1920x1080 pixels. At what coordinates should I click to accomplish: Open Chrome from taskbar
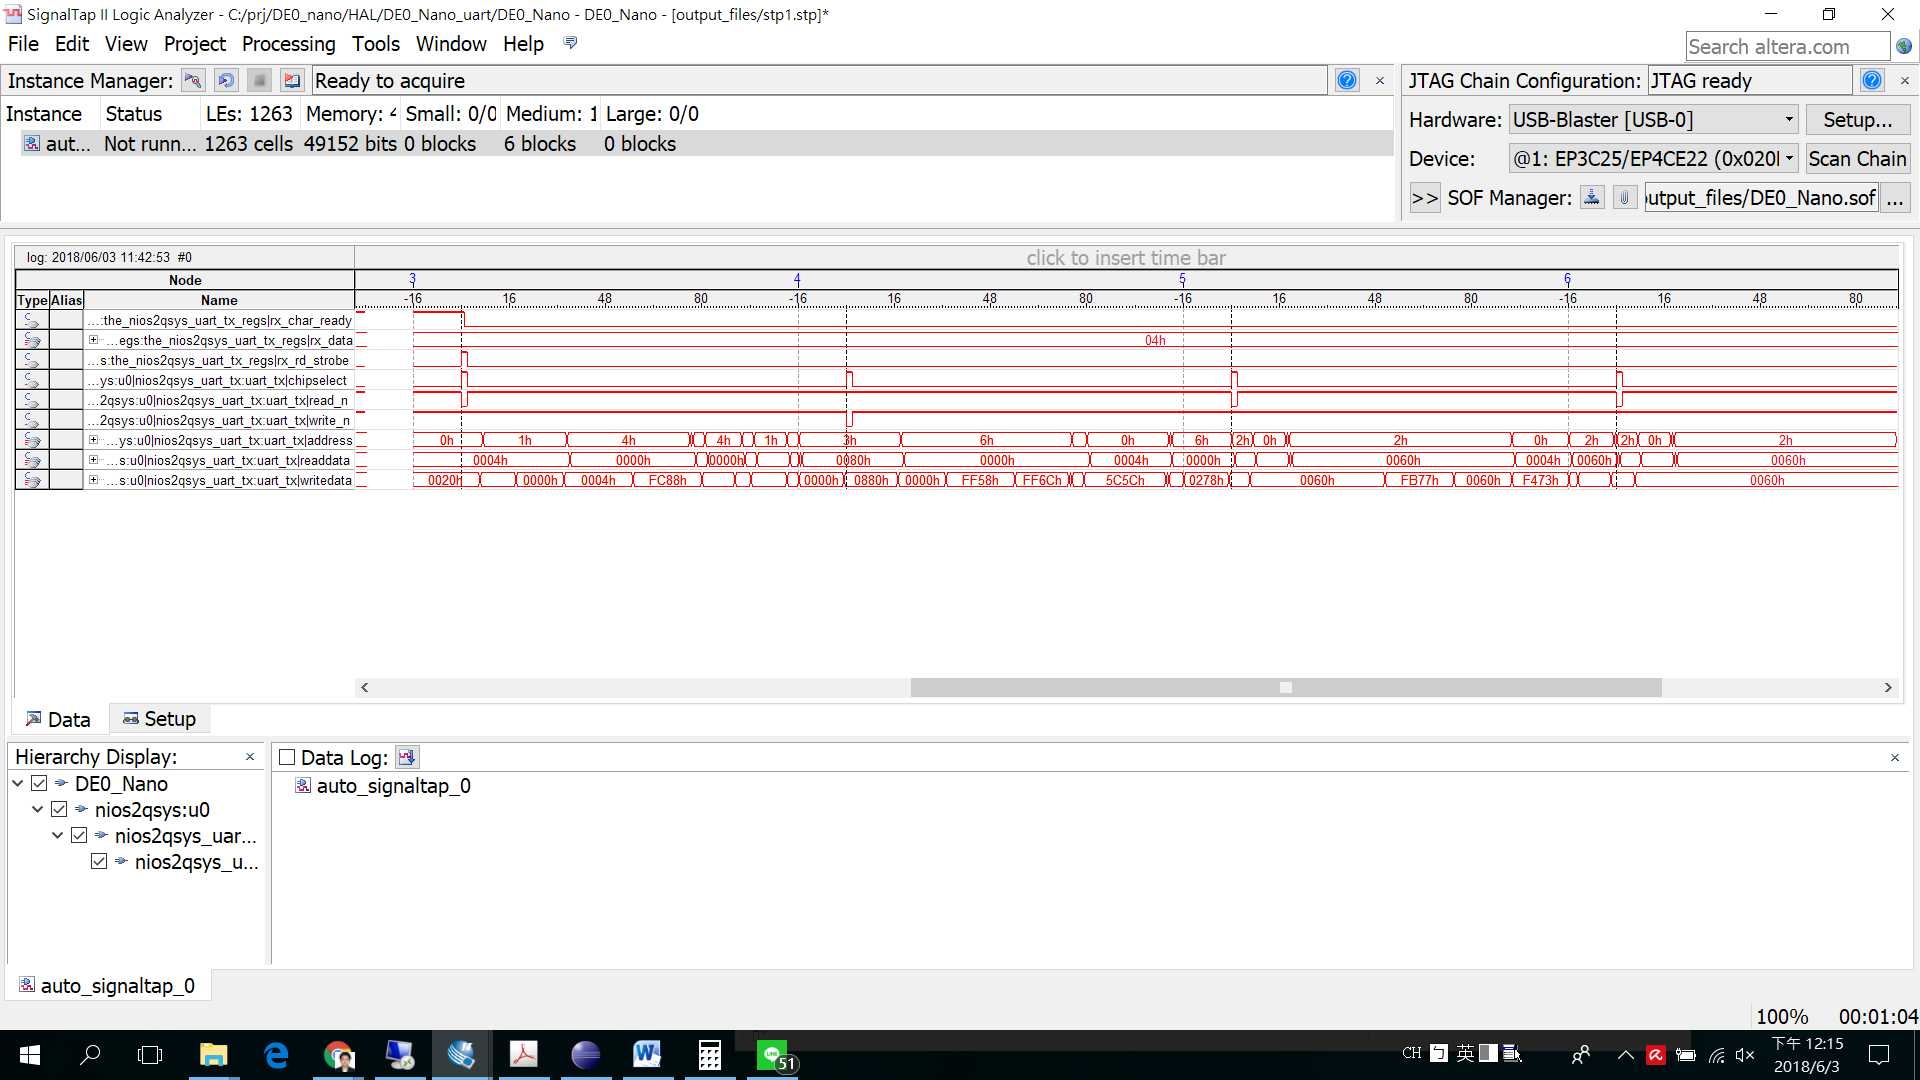[339, 1054]
